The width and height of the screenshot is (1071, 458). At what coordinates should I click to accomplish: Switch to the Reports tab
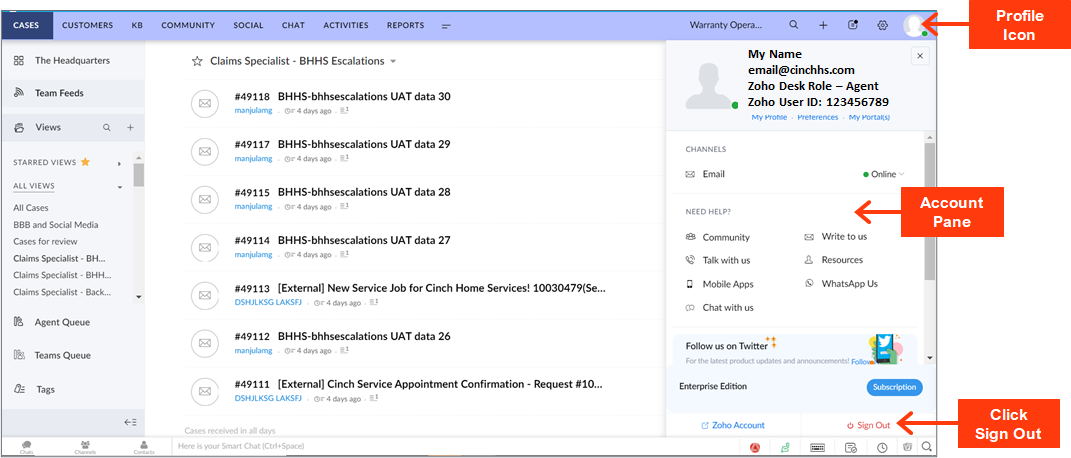pos(405,25)
